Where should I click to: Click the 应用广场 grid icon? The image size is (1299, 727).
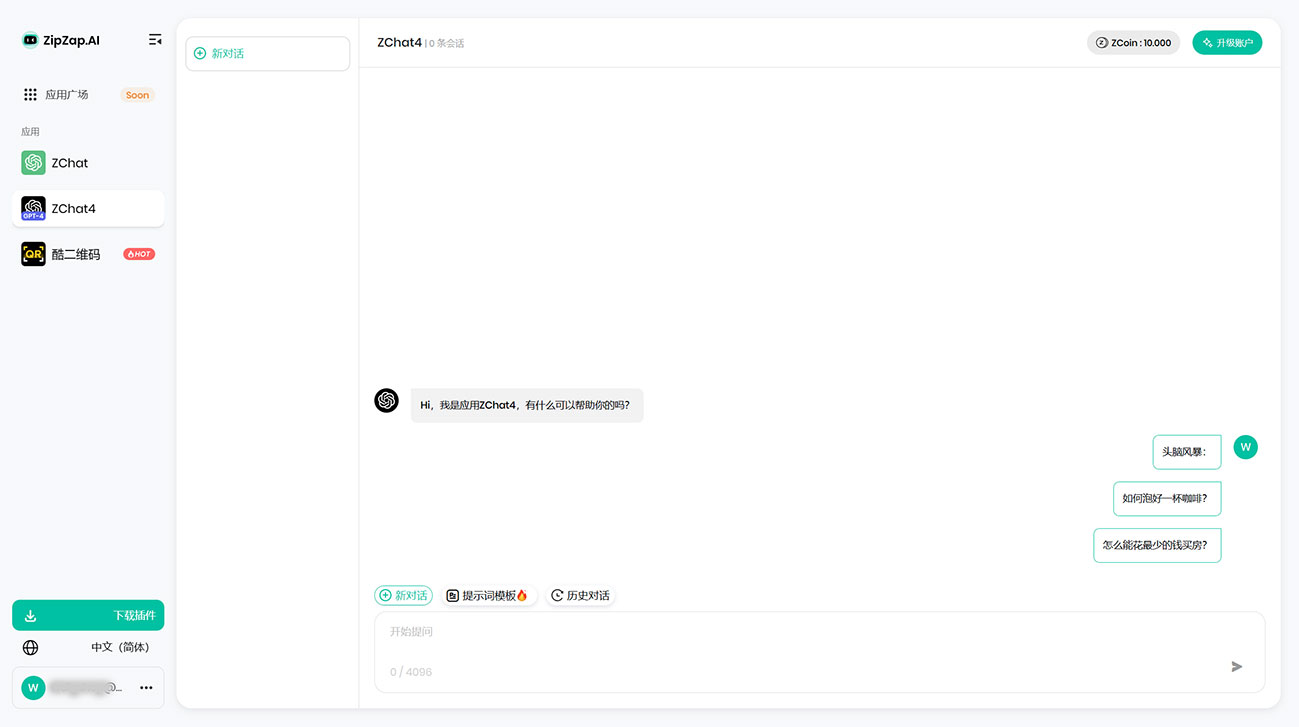(x=29, y=93)
